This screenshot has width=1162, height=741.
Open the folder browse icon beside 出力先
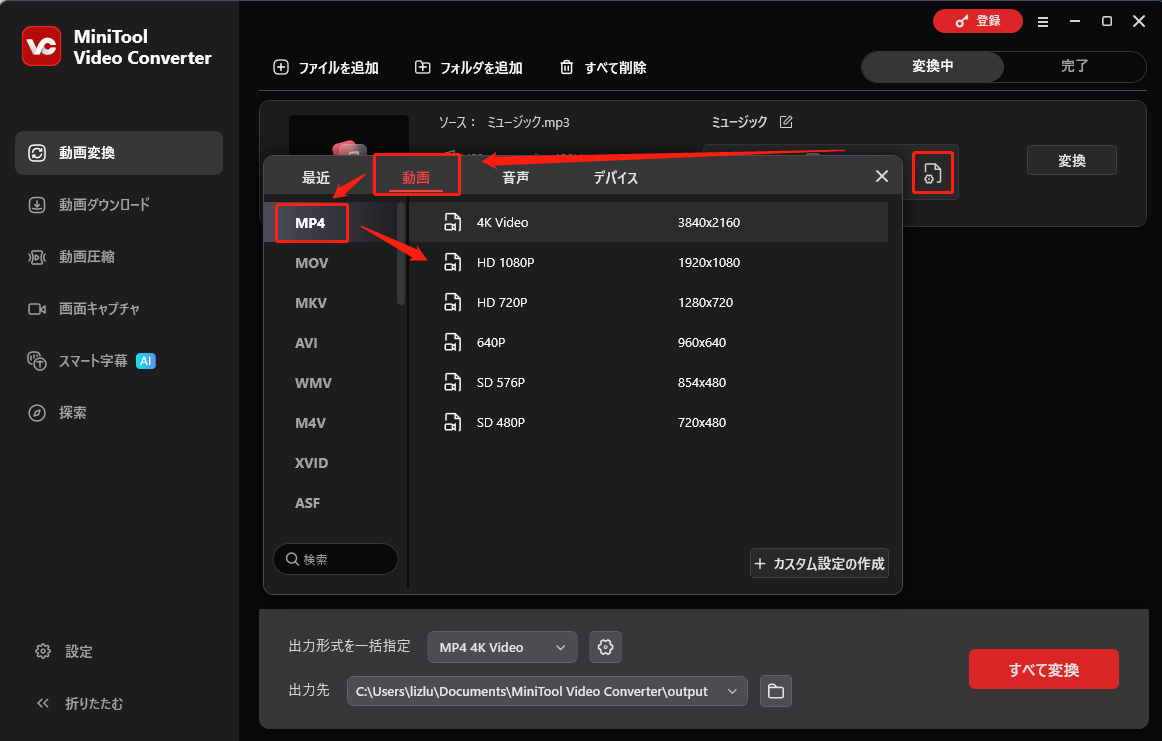(x=775, y=691)
